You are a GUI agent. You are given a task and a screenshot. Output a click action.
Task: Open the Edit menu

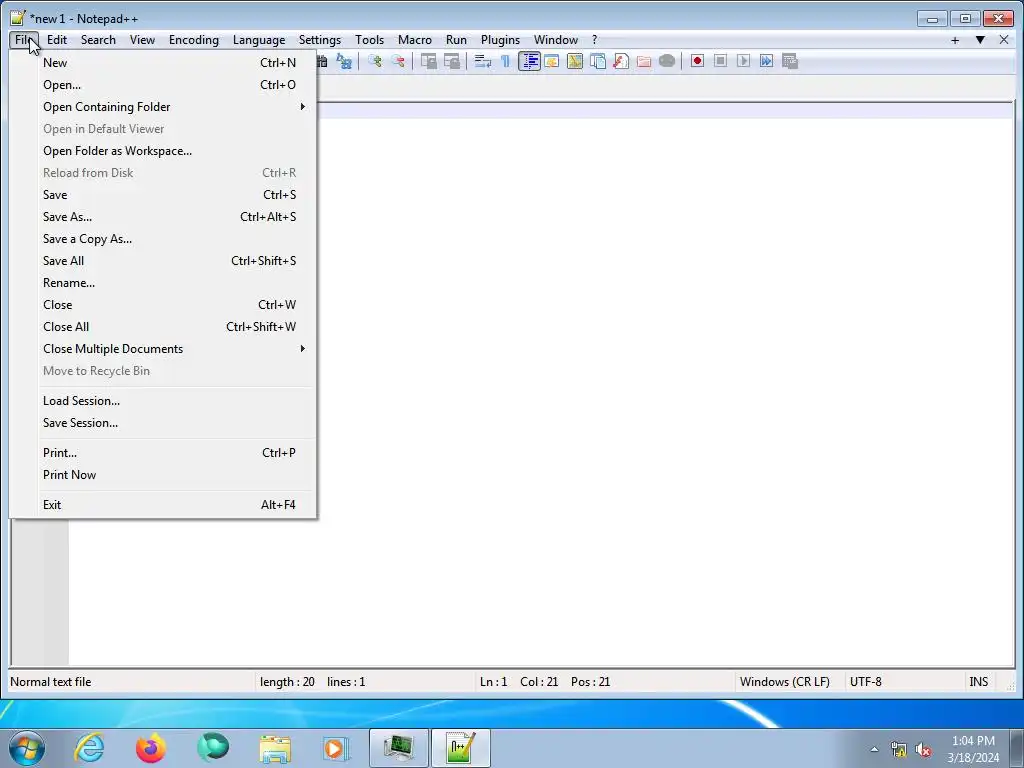pos(57,40)
